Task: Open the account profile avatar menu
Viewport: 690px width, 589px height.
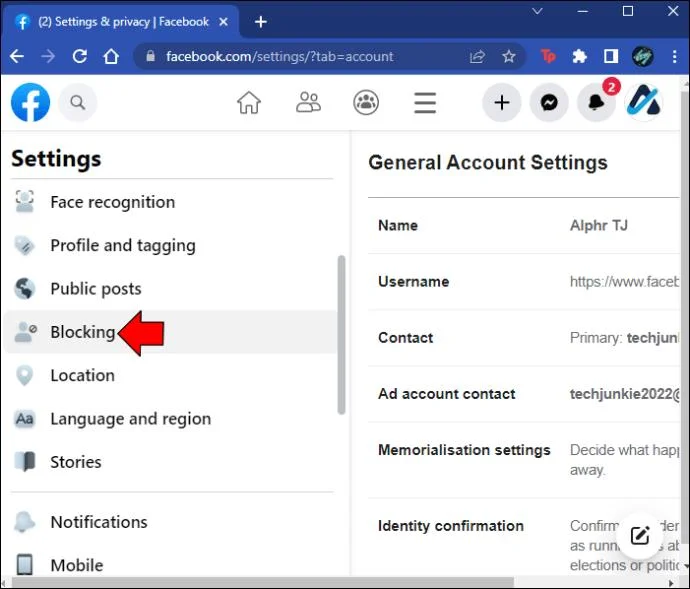Action: [x=643, y=103]
